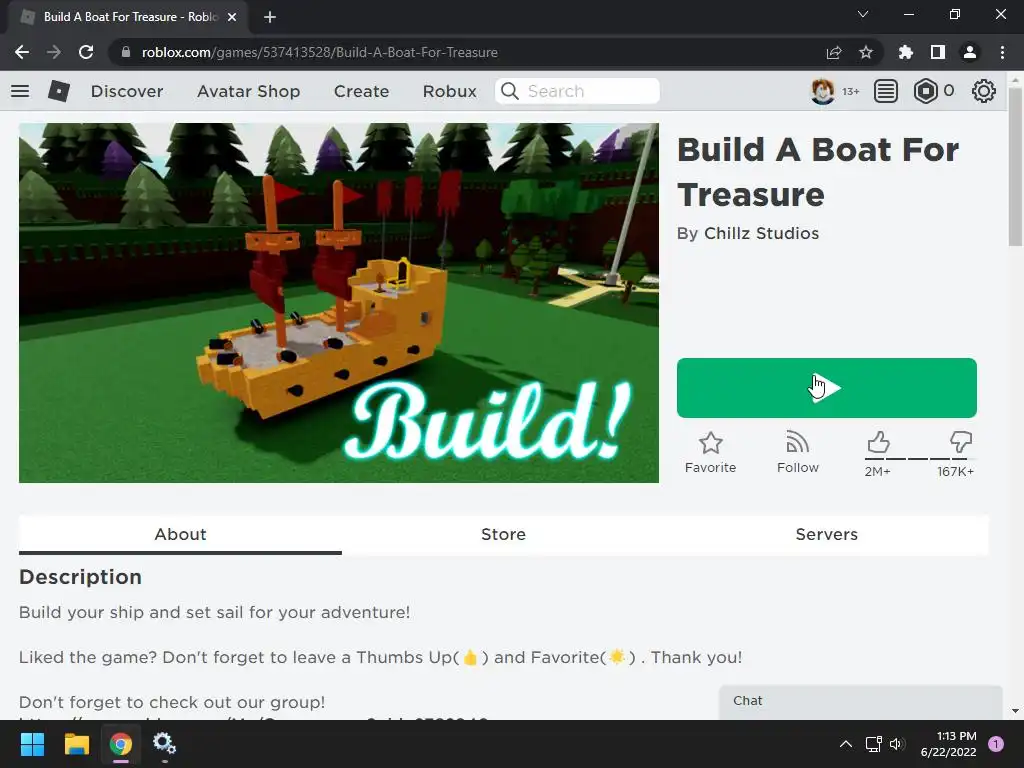Viewport: 1024px width, 768px height.
Task: Open Chrome three-dot menu
Action: tap(1002, 52)
